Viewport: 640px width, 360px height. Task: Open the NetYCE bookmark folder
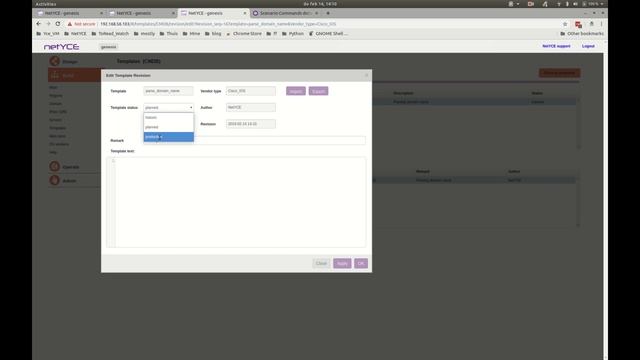click(x=75, y=33)
